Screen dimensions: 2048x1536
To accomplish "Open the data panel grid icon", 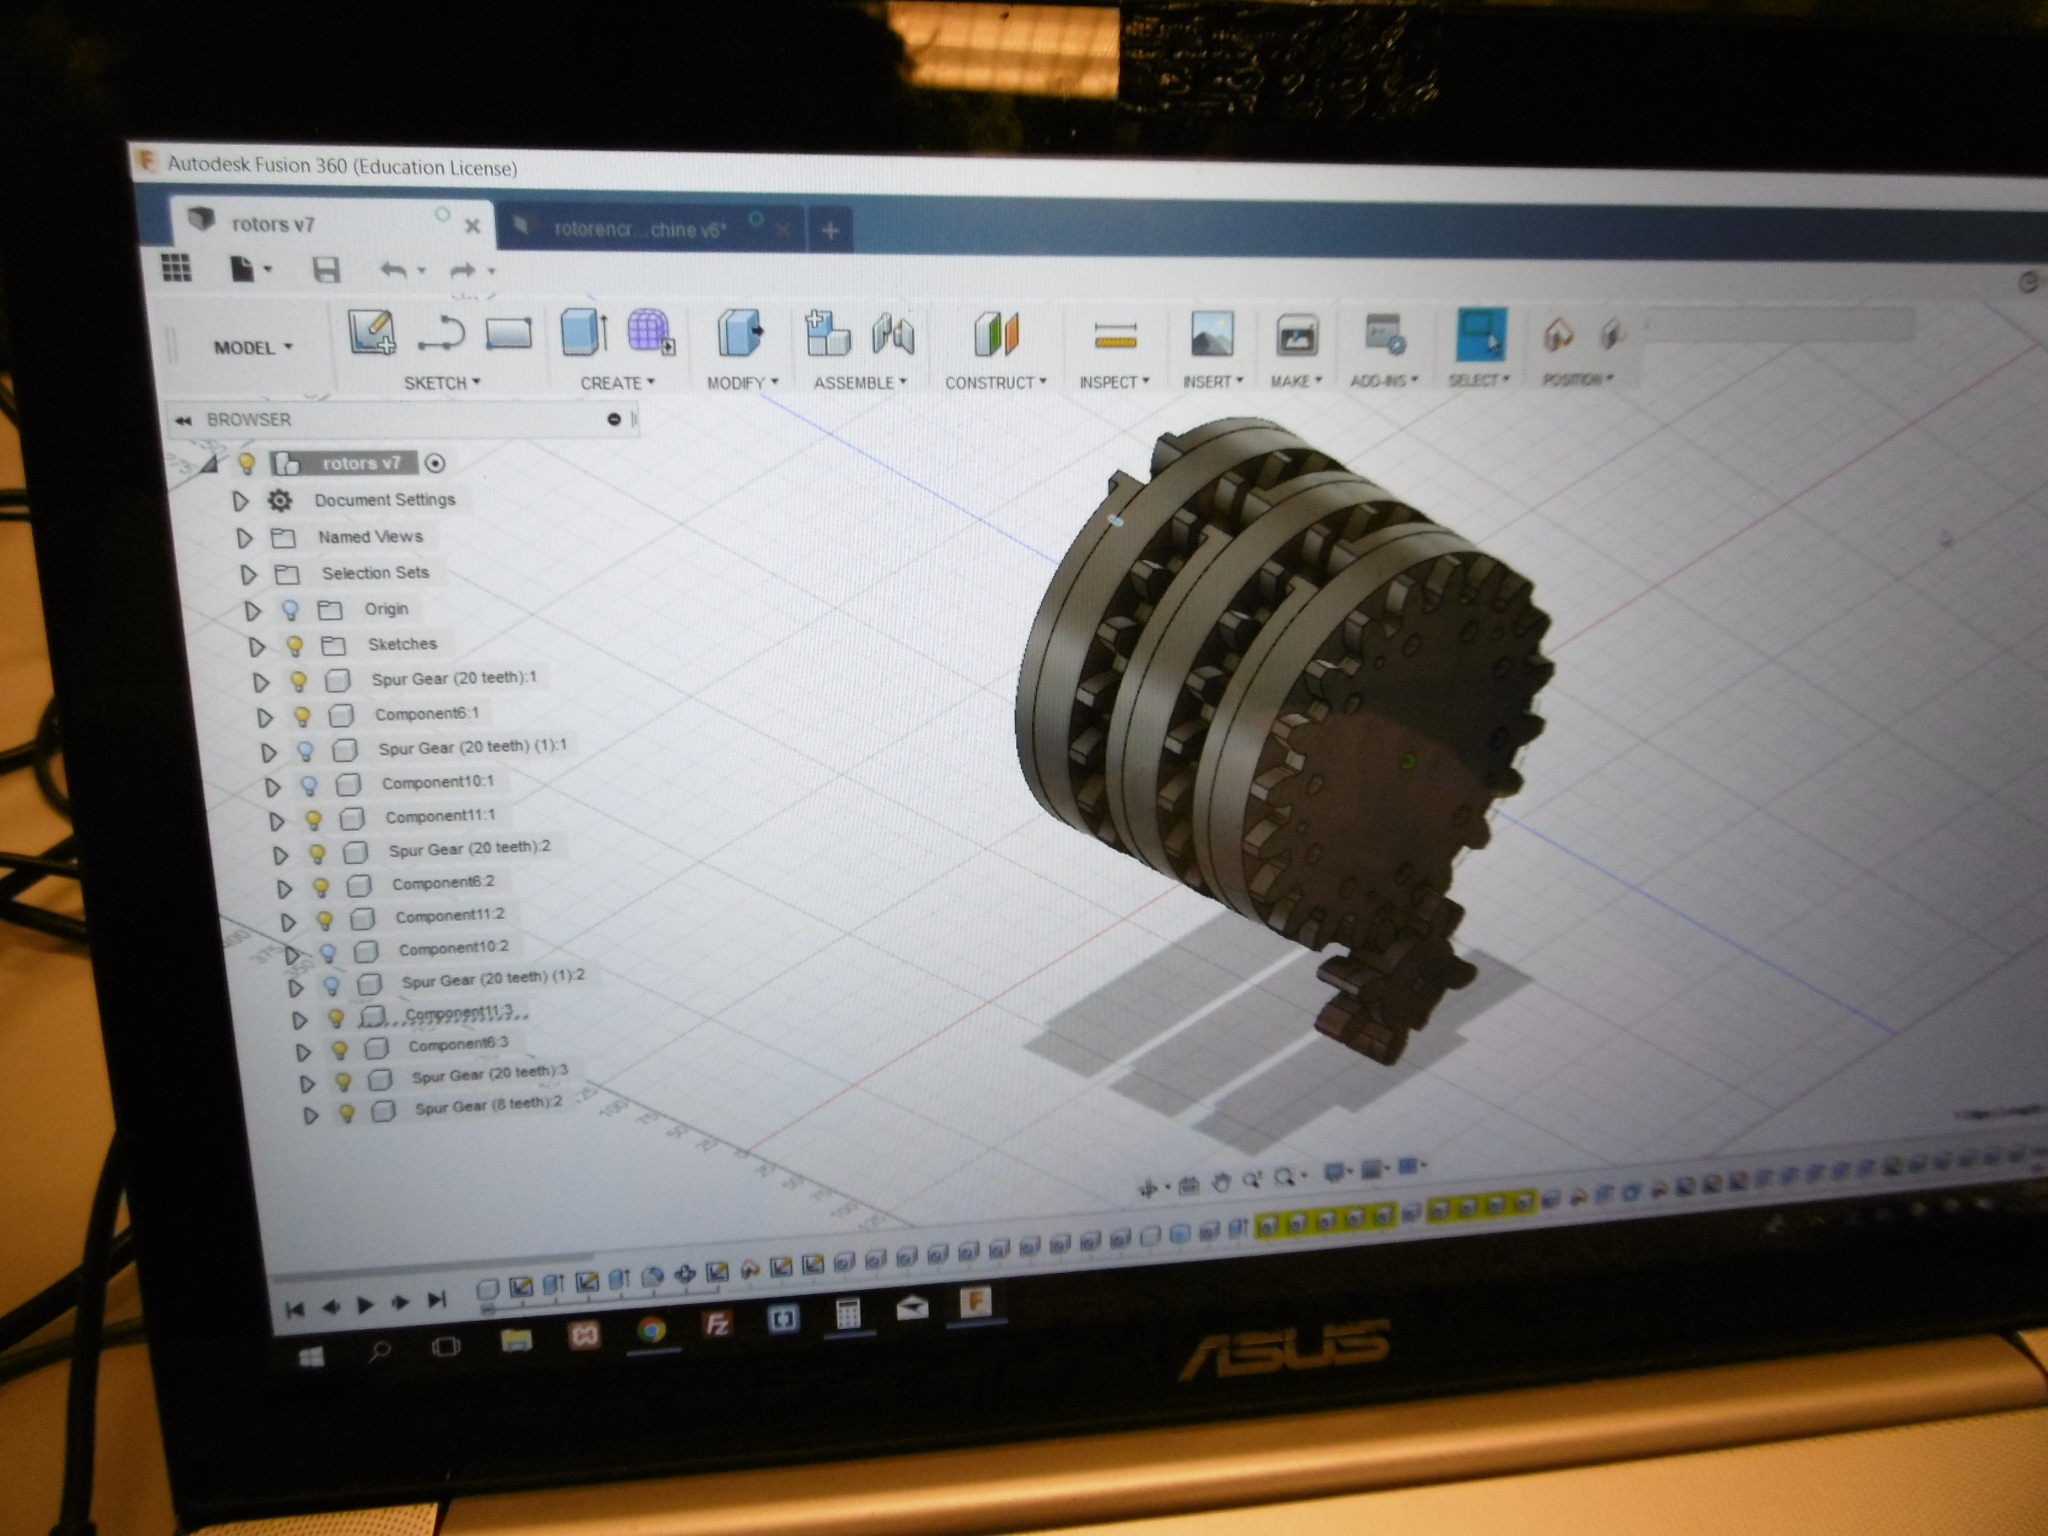I will (x=177, y=267).
